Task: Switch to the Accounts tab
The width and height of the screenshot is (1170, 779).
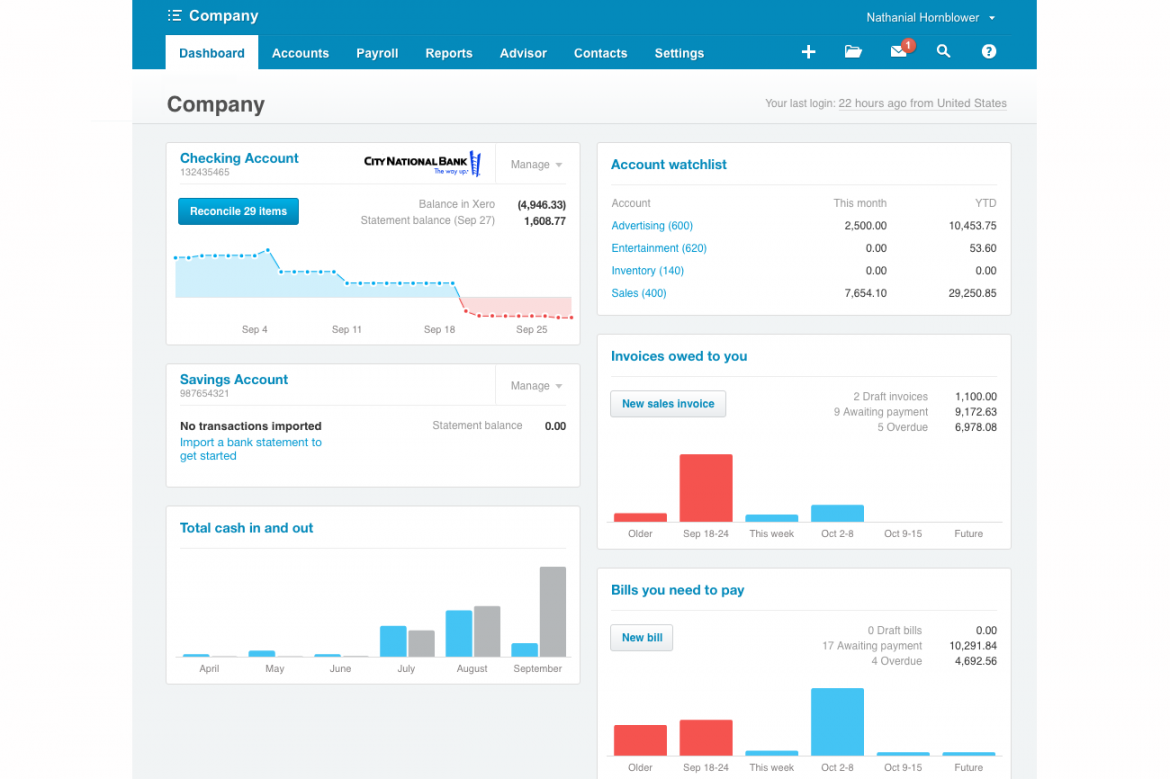Action: click(300, 53)
